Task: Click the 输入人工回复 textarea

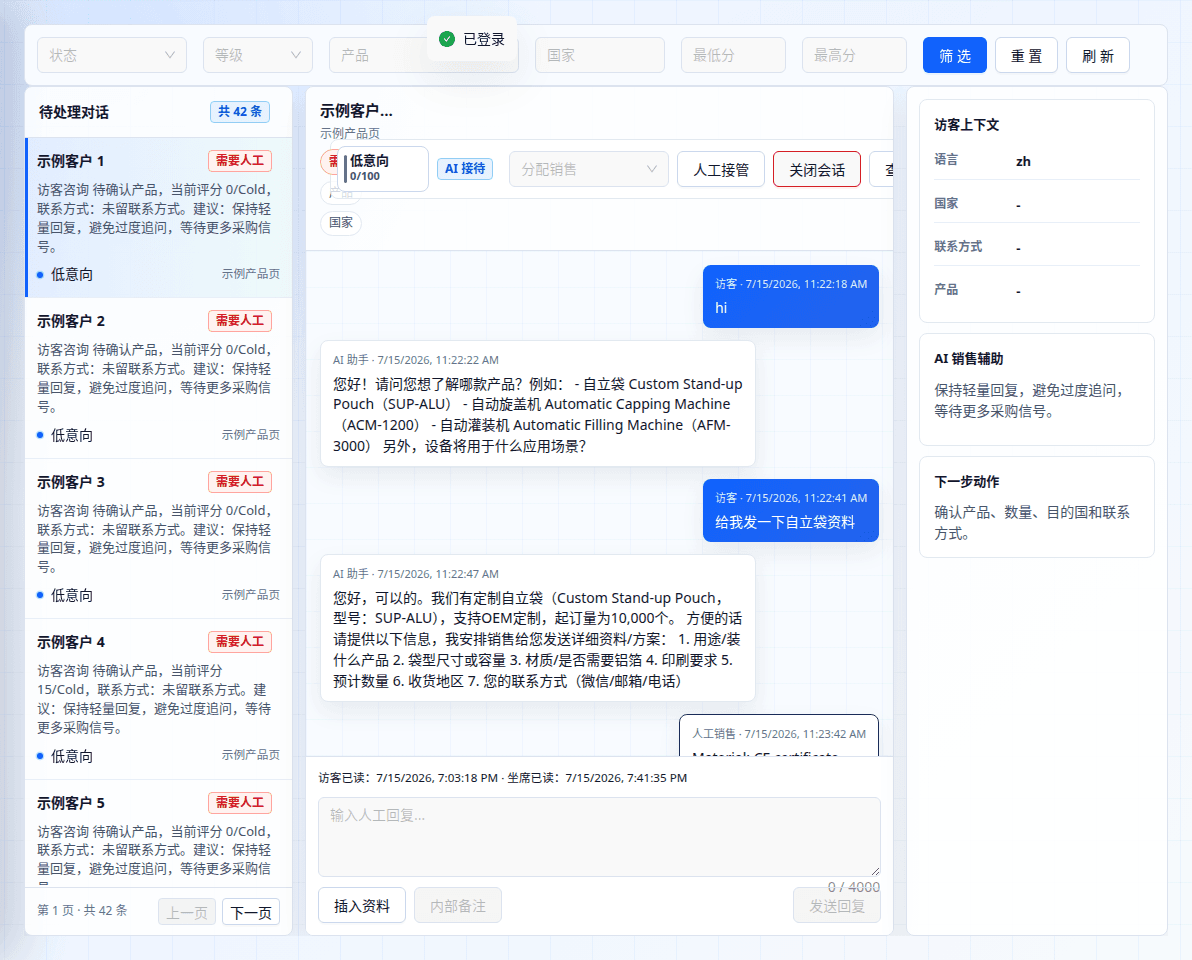Action: [599, 836]
